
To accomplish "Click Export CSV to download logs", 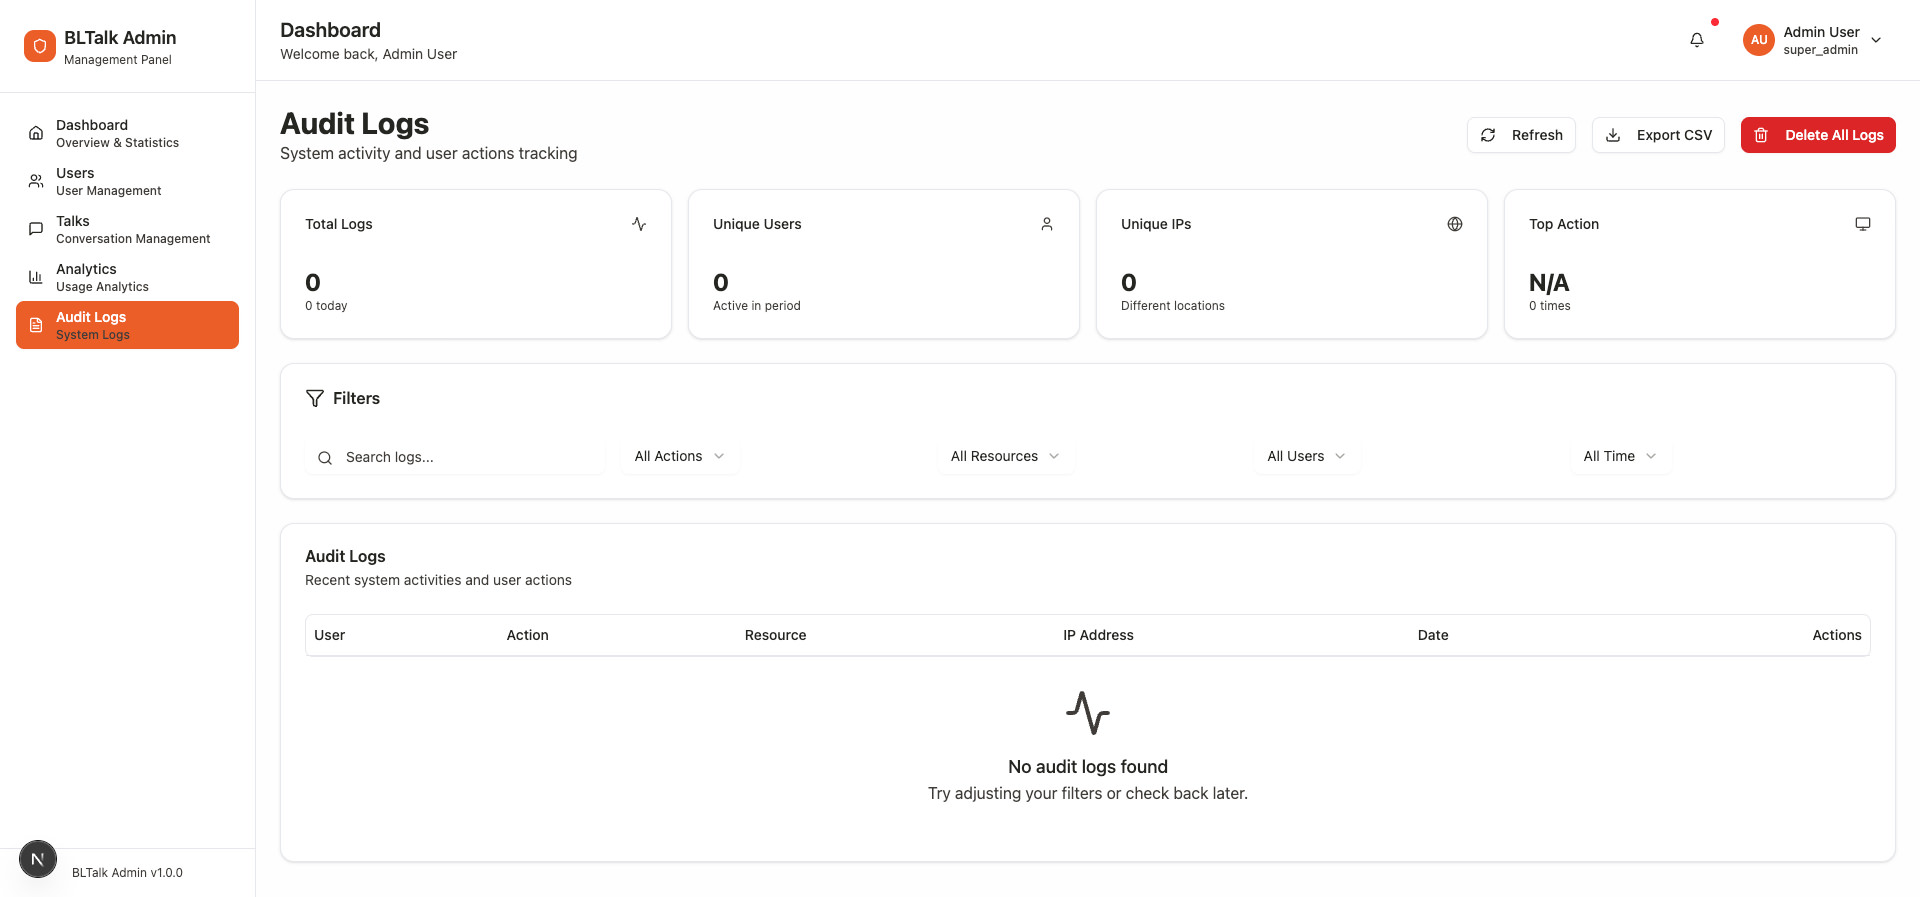I will coord(1658,134).
